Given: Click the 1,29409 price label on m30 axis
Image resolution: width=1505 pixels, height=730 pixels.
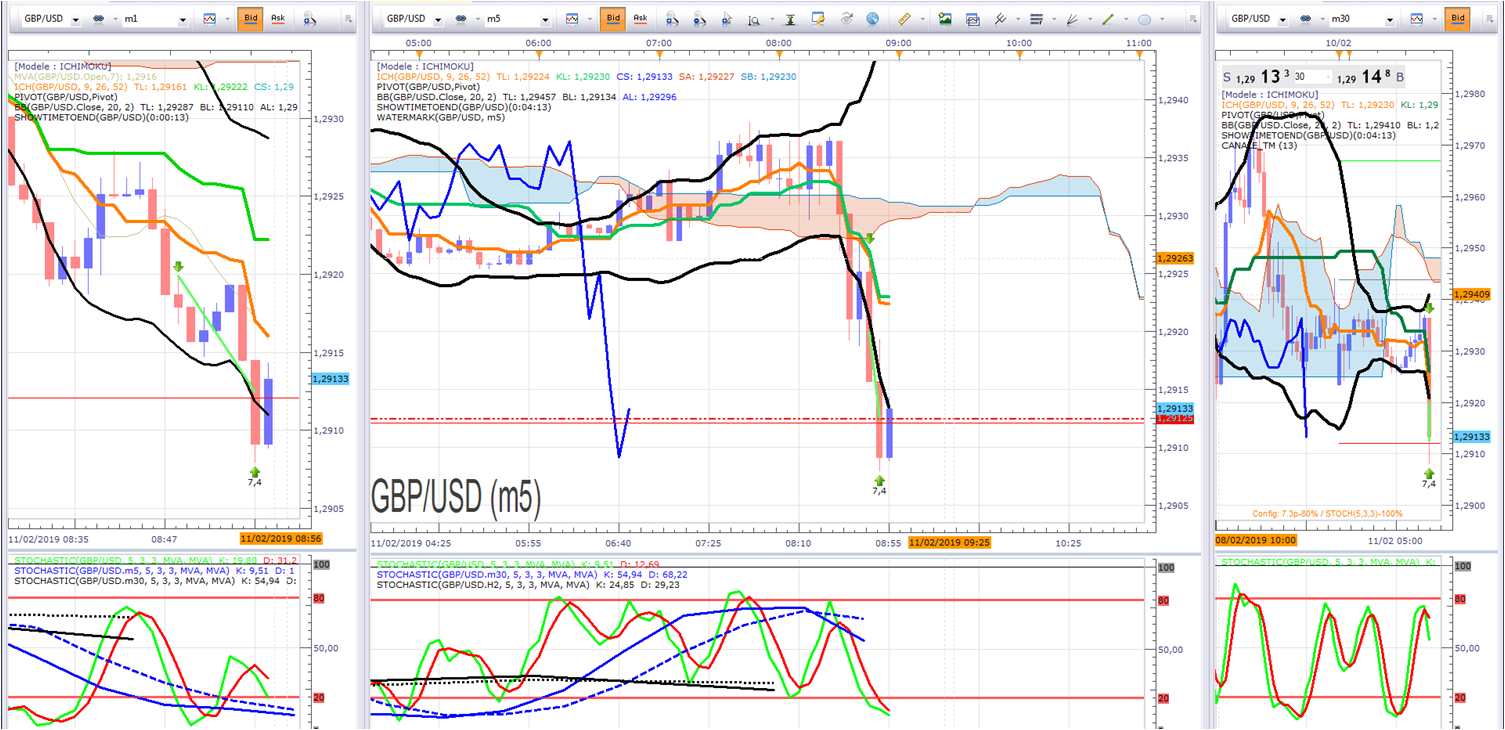Looking at the screenshot, I should pos(1474,294).
